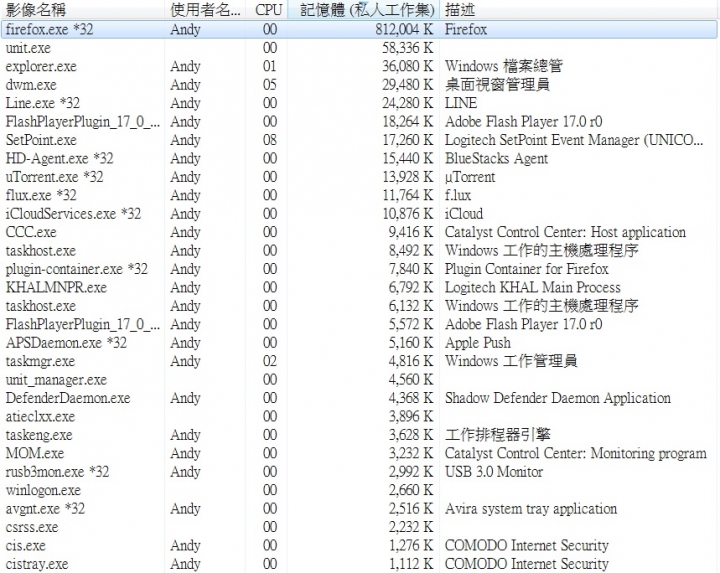Click the 17,260 K memory value
Viewport: 720px width, 573px height.
[408, 140]
